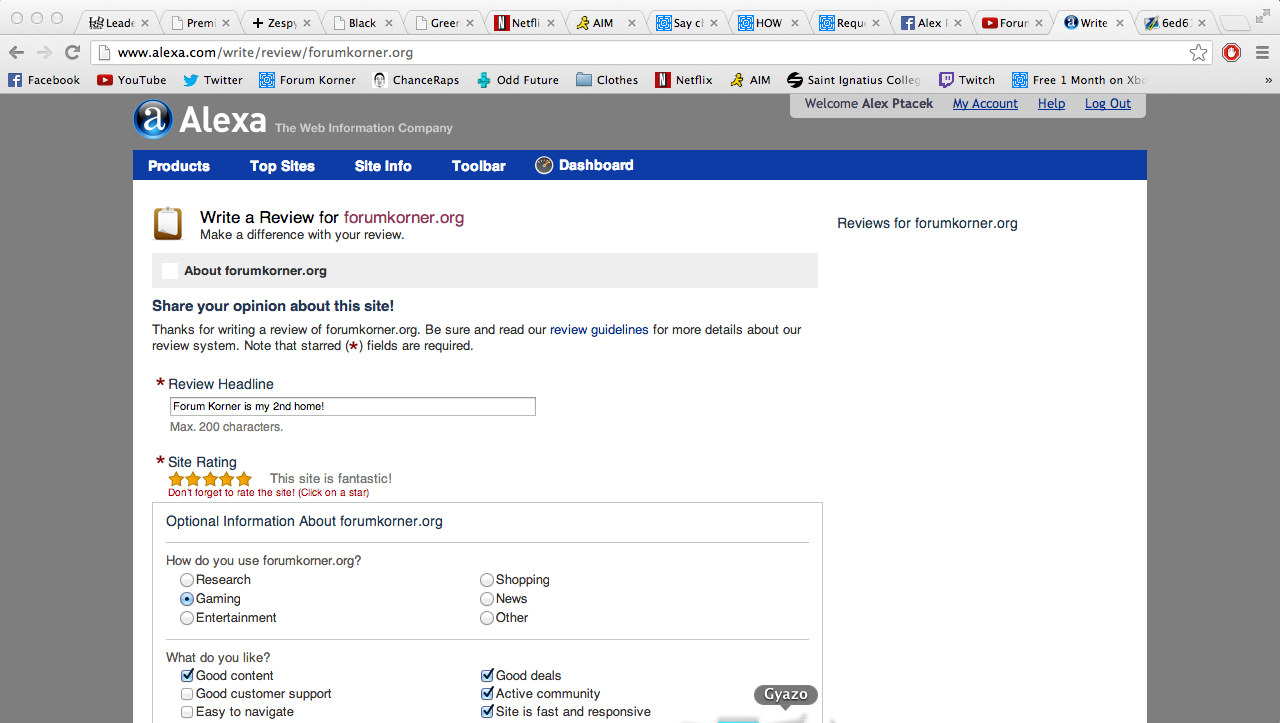Uncheck the Good deals checkbox
The width and height of the screenshot is (1280, 723).
pyautogui.click(x=488, y=676)
